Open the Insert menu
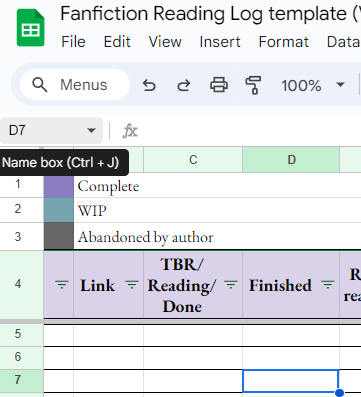This screenshot has width=361, height=397. 220,42
